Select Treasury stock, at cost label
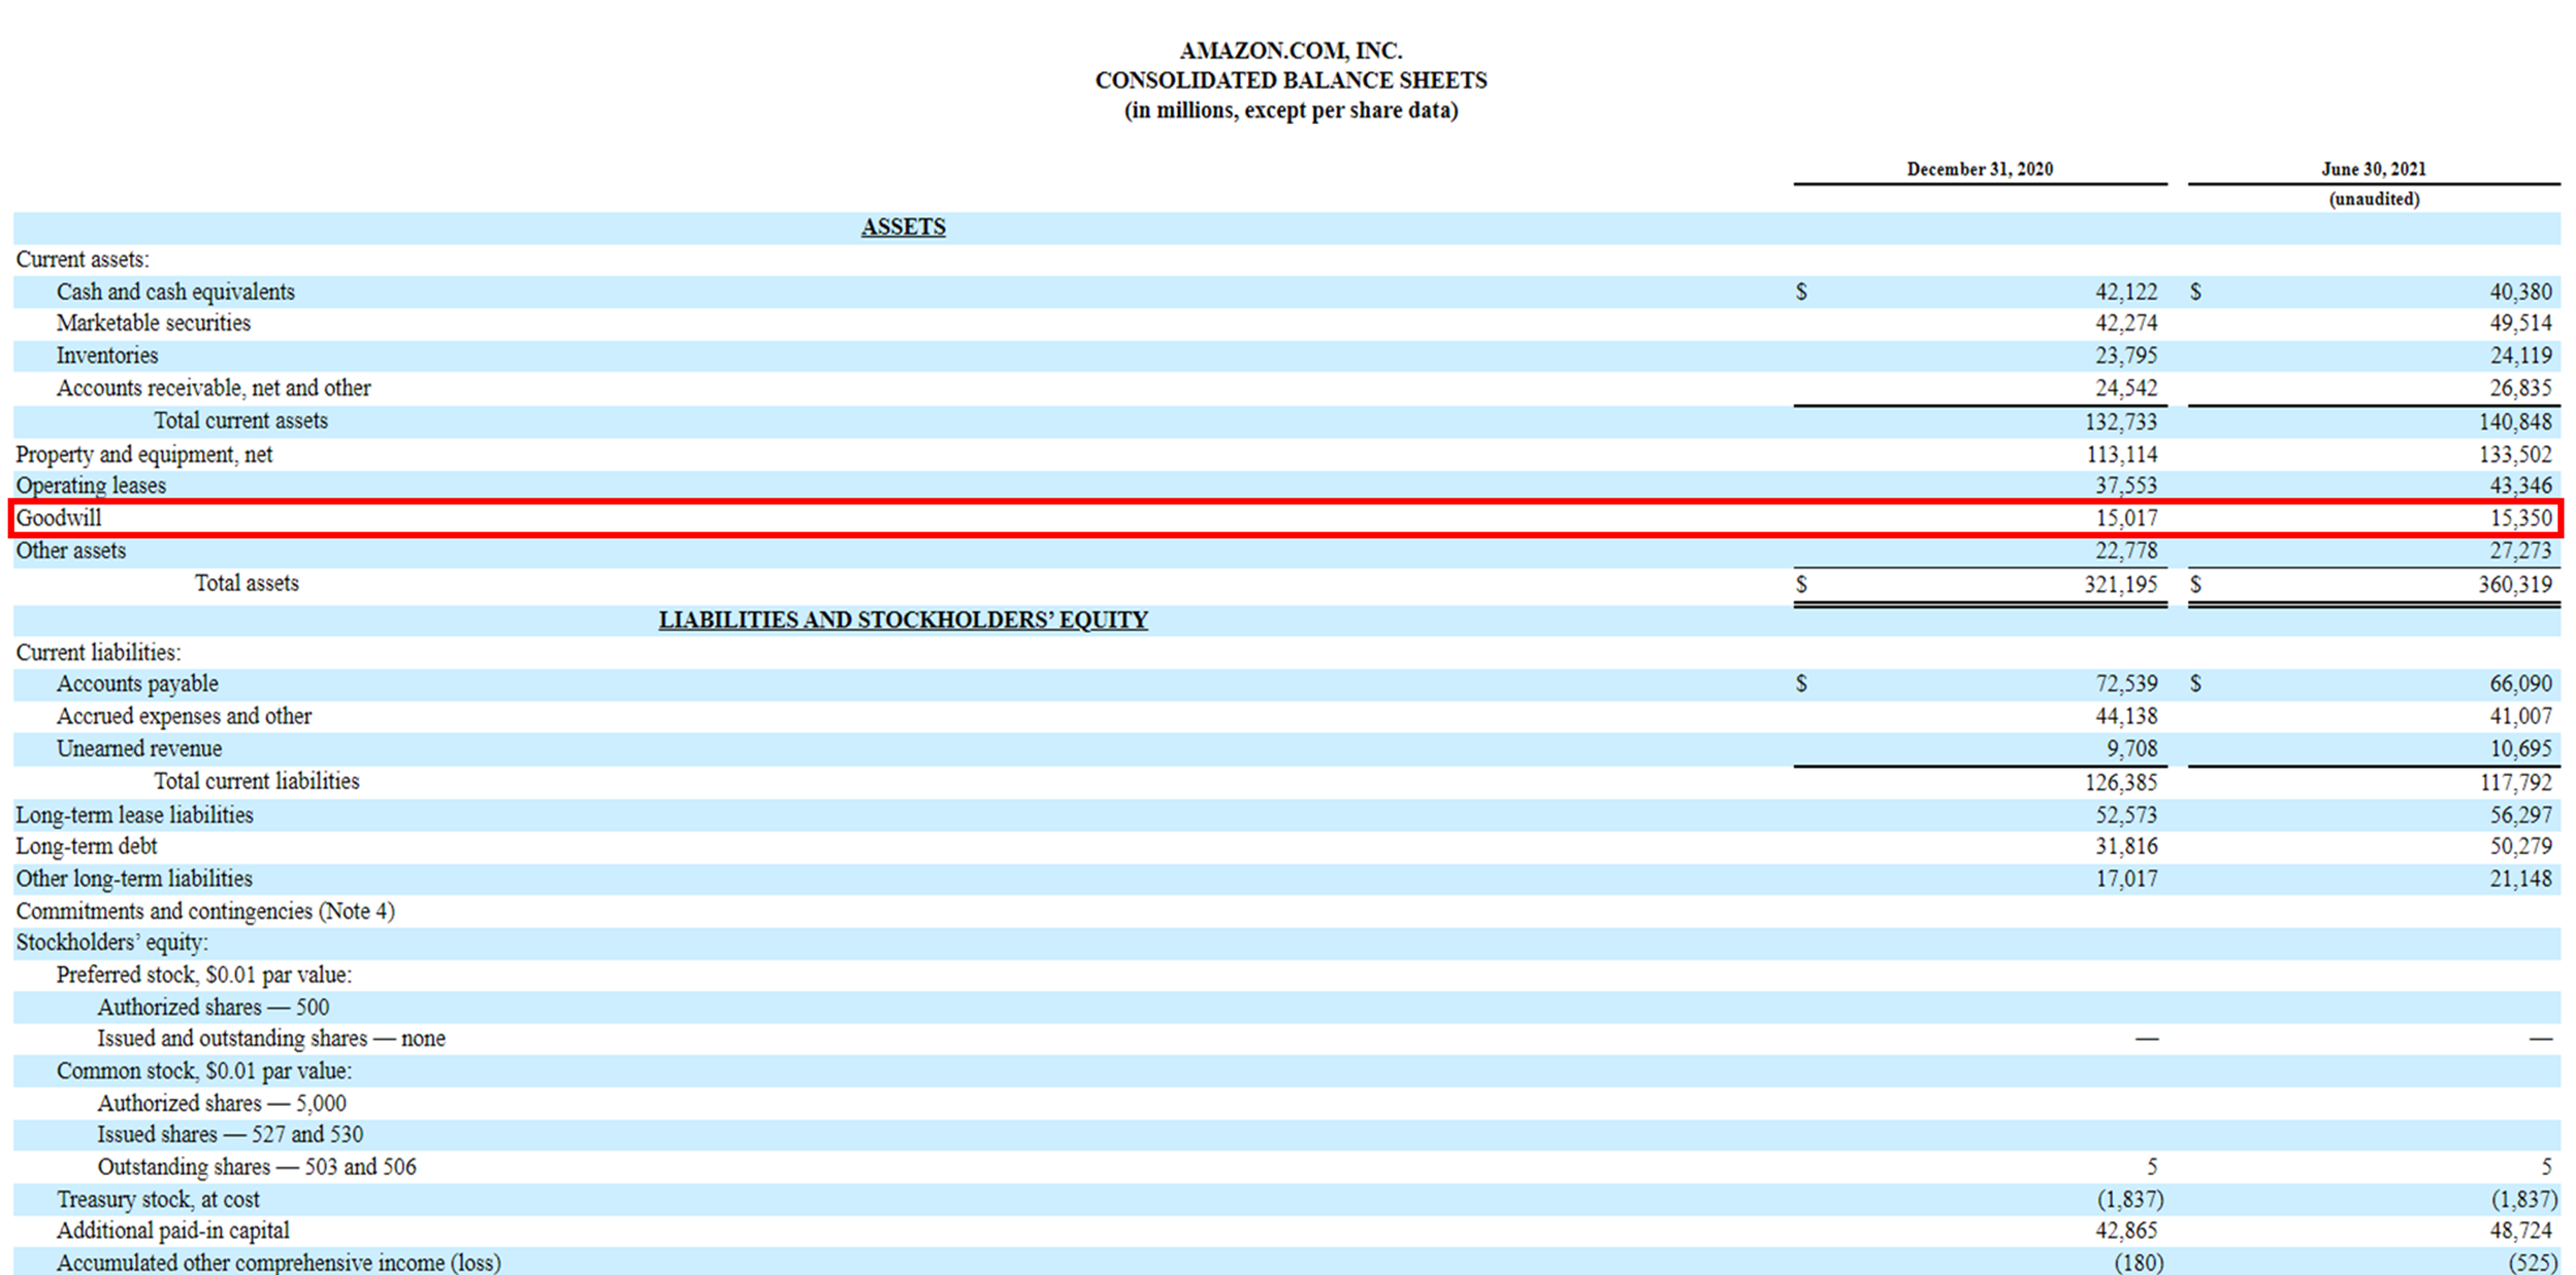 158,1199
